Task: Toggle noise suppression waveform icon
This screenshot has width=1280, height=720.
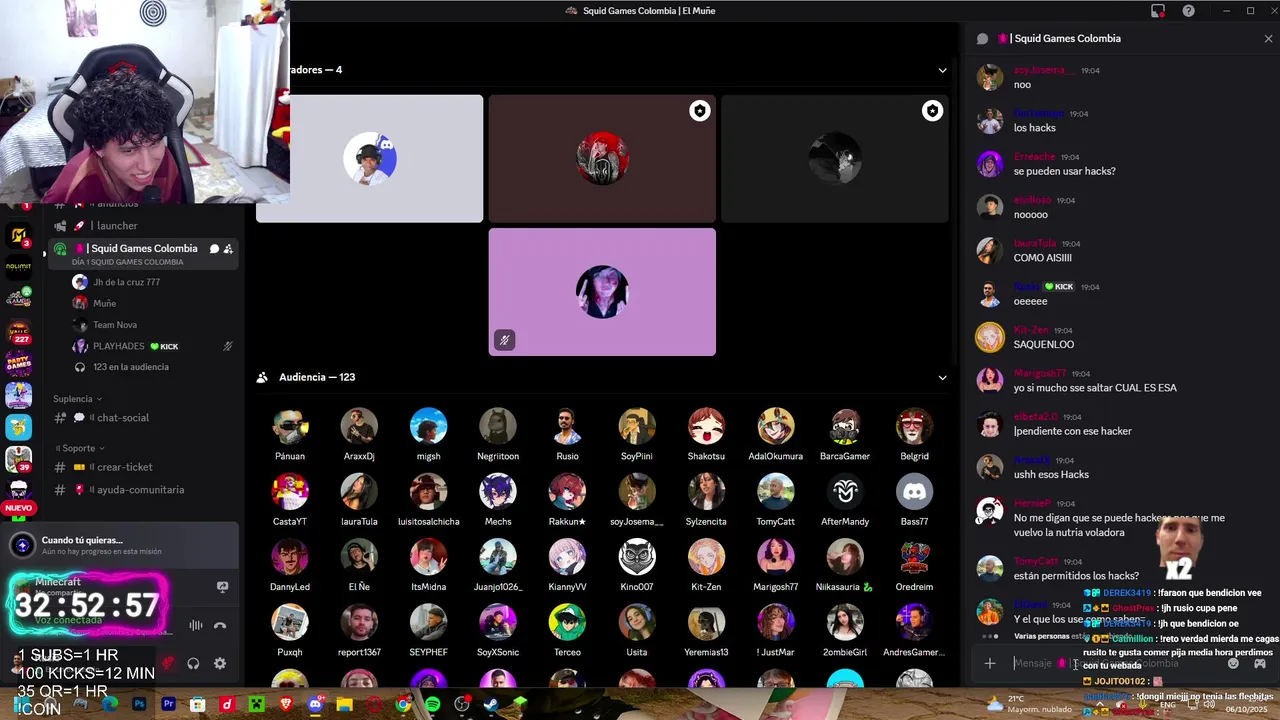Action: point(196,626)
